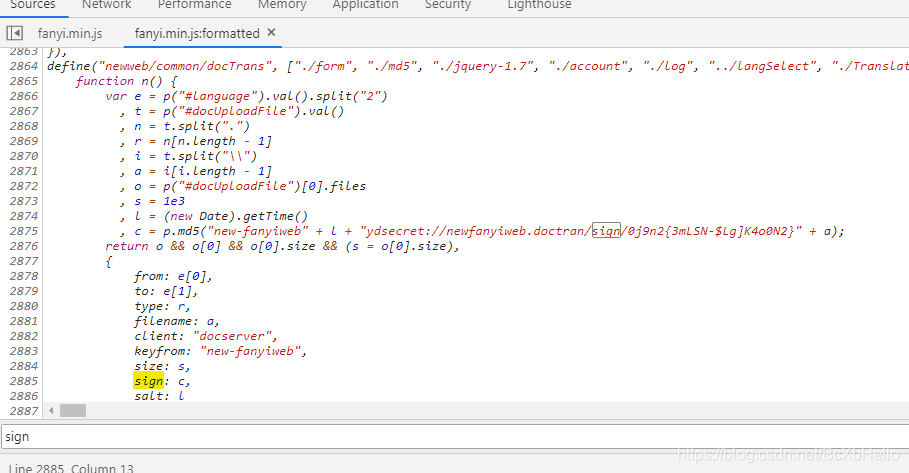Click the highlighted 'sign' key on line 2885
This screenshot has height=473, width=909.
coord(148,381)
